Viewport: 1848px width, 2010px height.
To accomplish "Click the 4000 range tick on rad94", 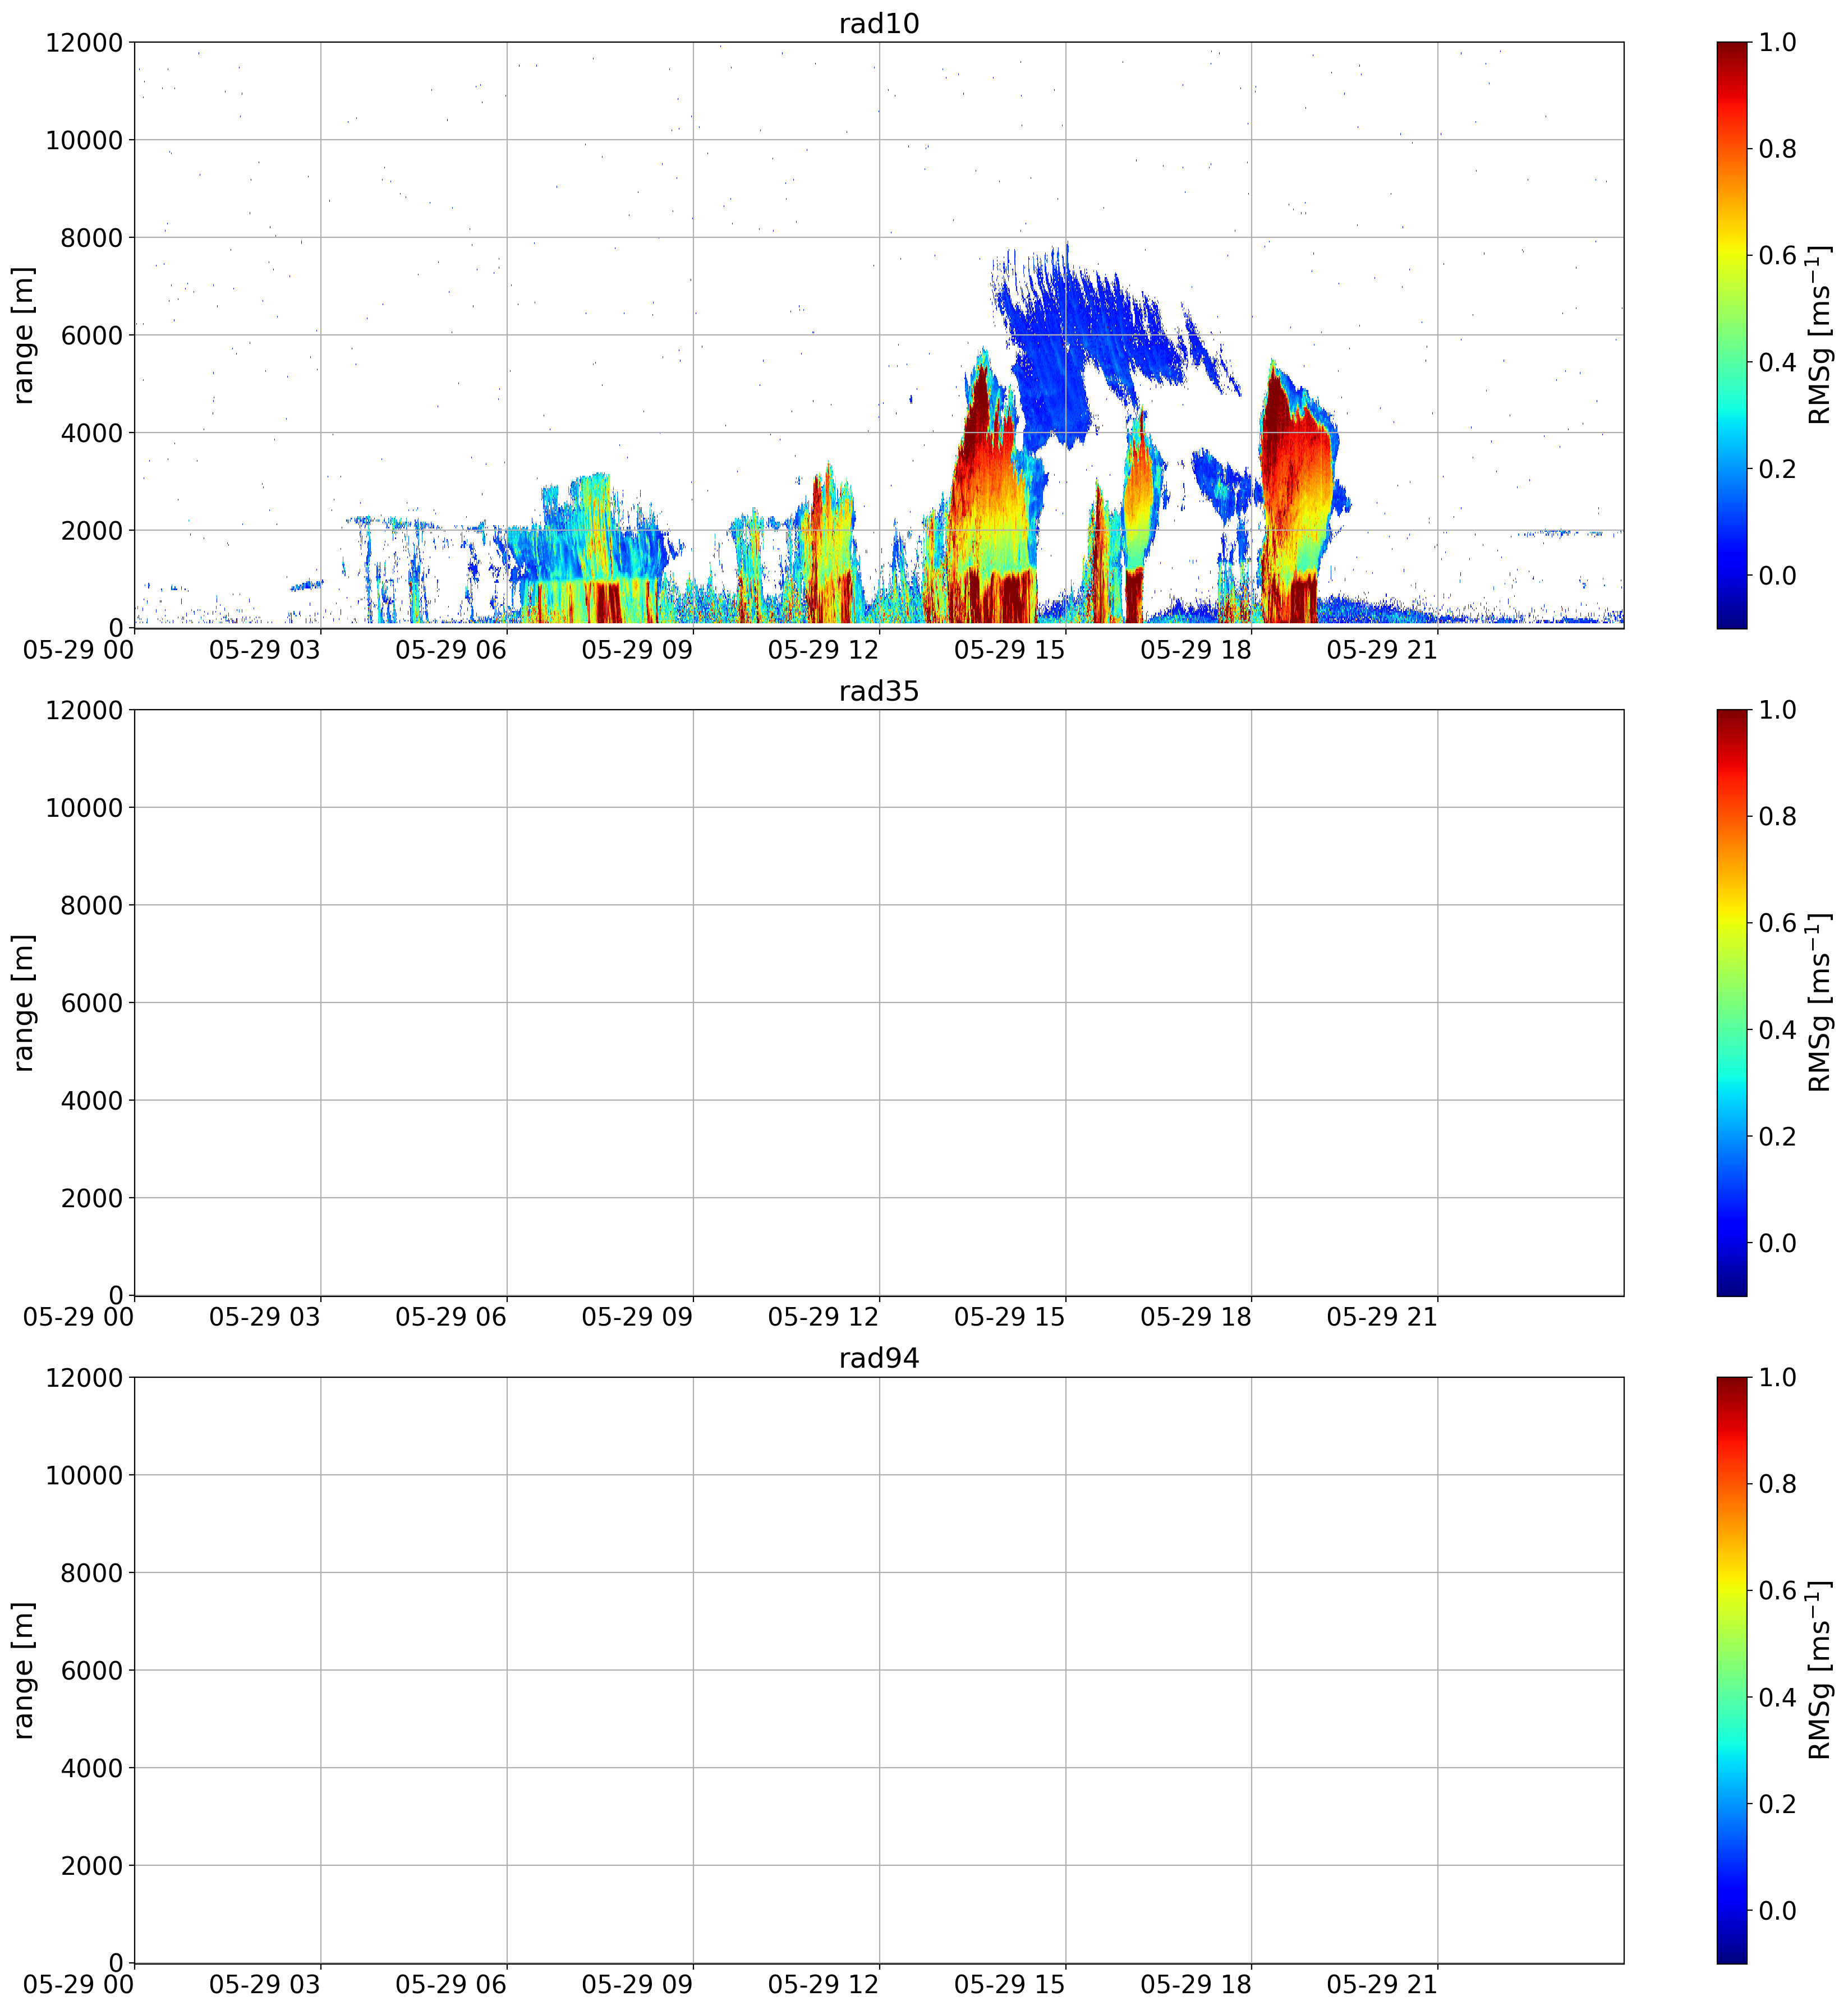I will pos(92,1768).
